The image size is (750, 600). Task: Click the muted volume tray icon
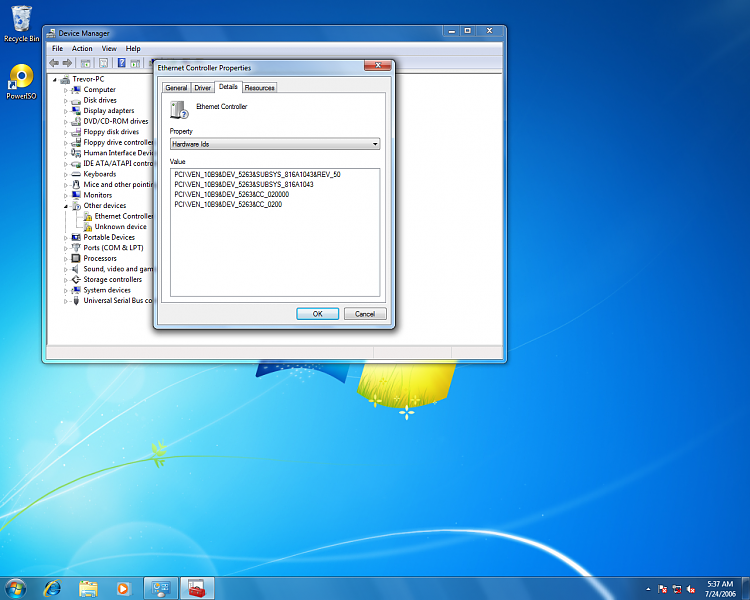pos(691,589)
